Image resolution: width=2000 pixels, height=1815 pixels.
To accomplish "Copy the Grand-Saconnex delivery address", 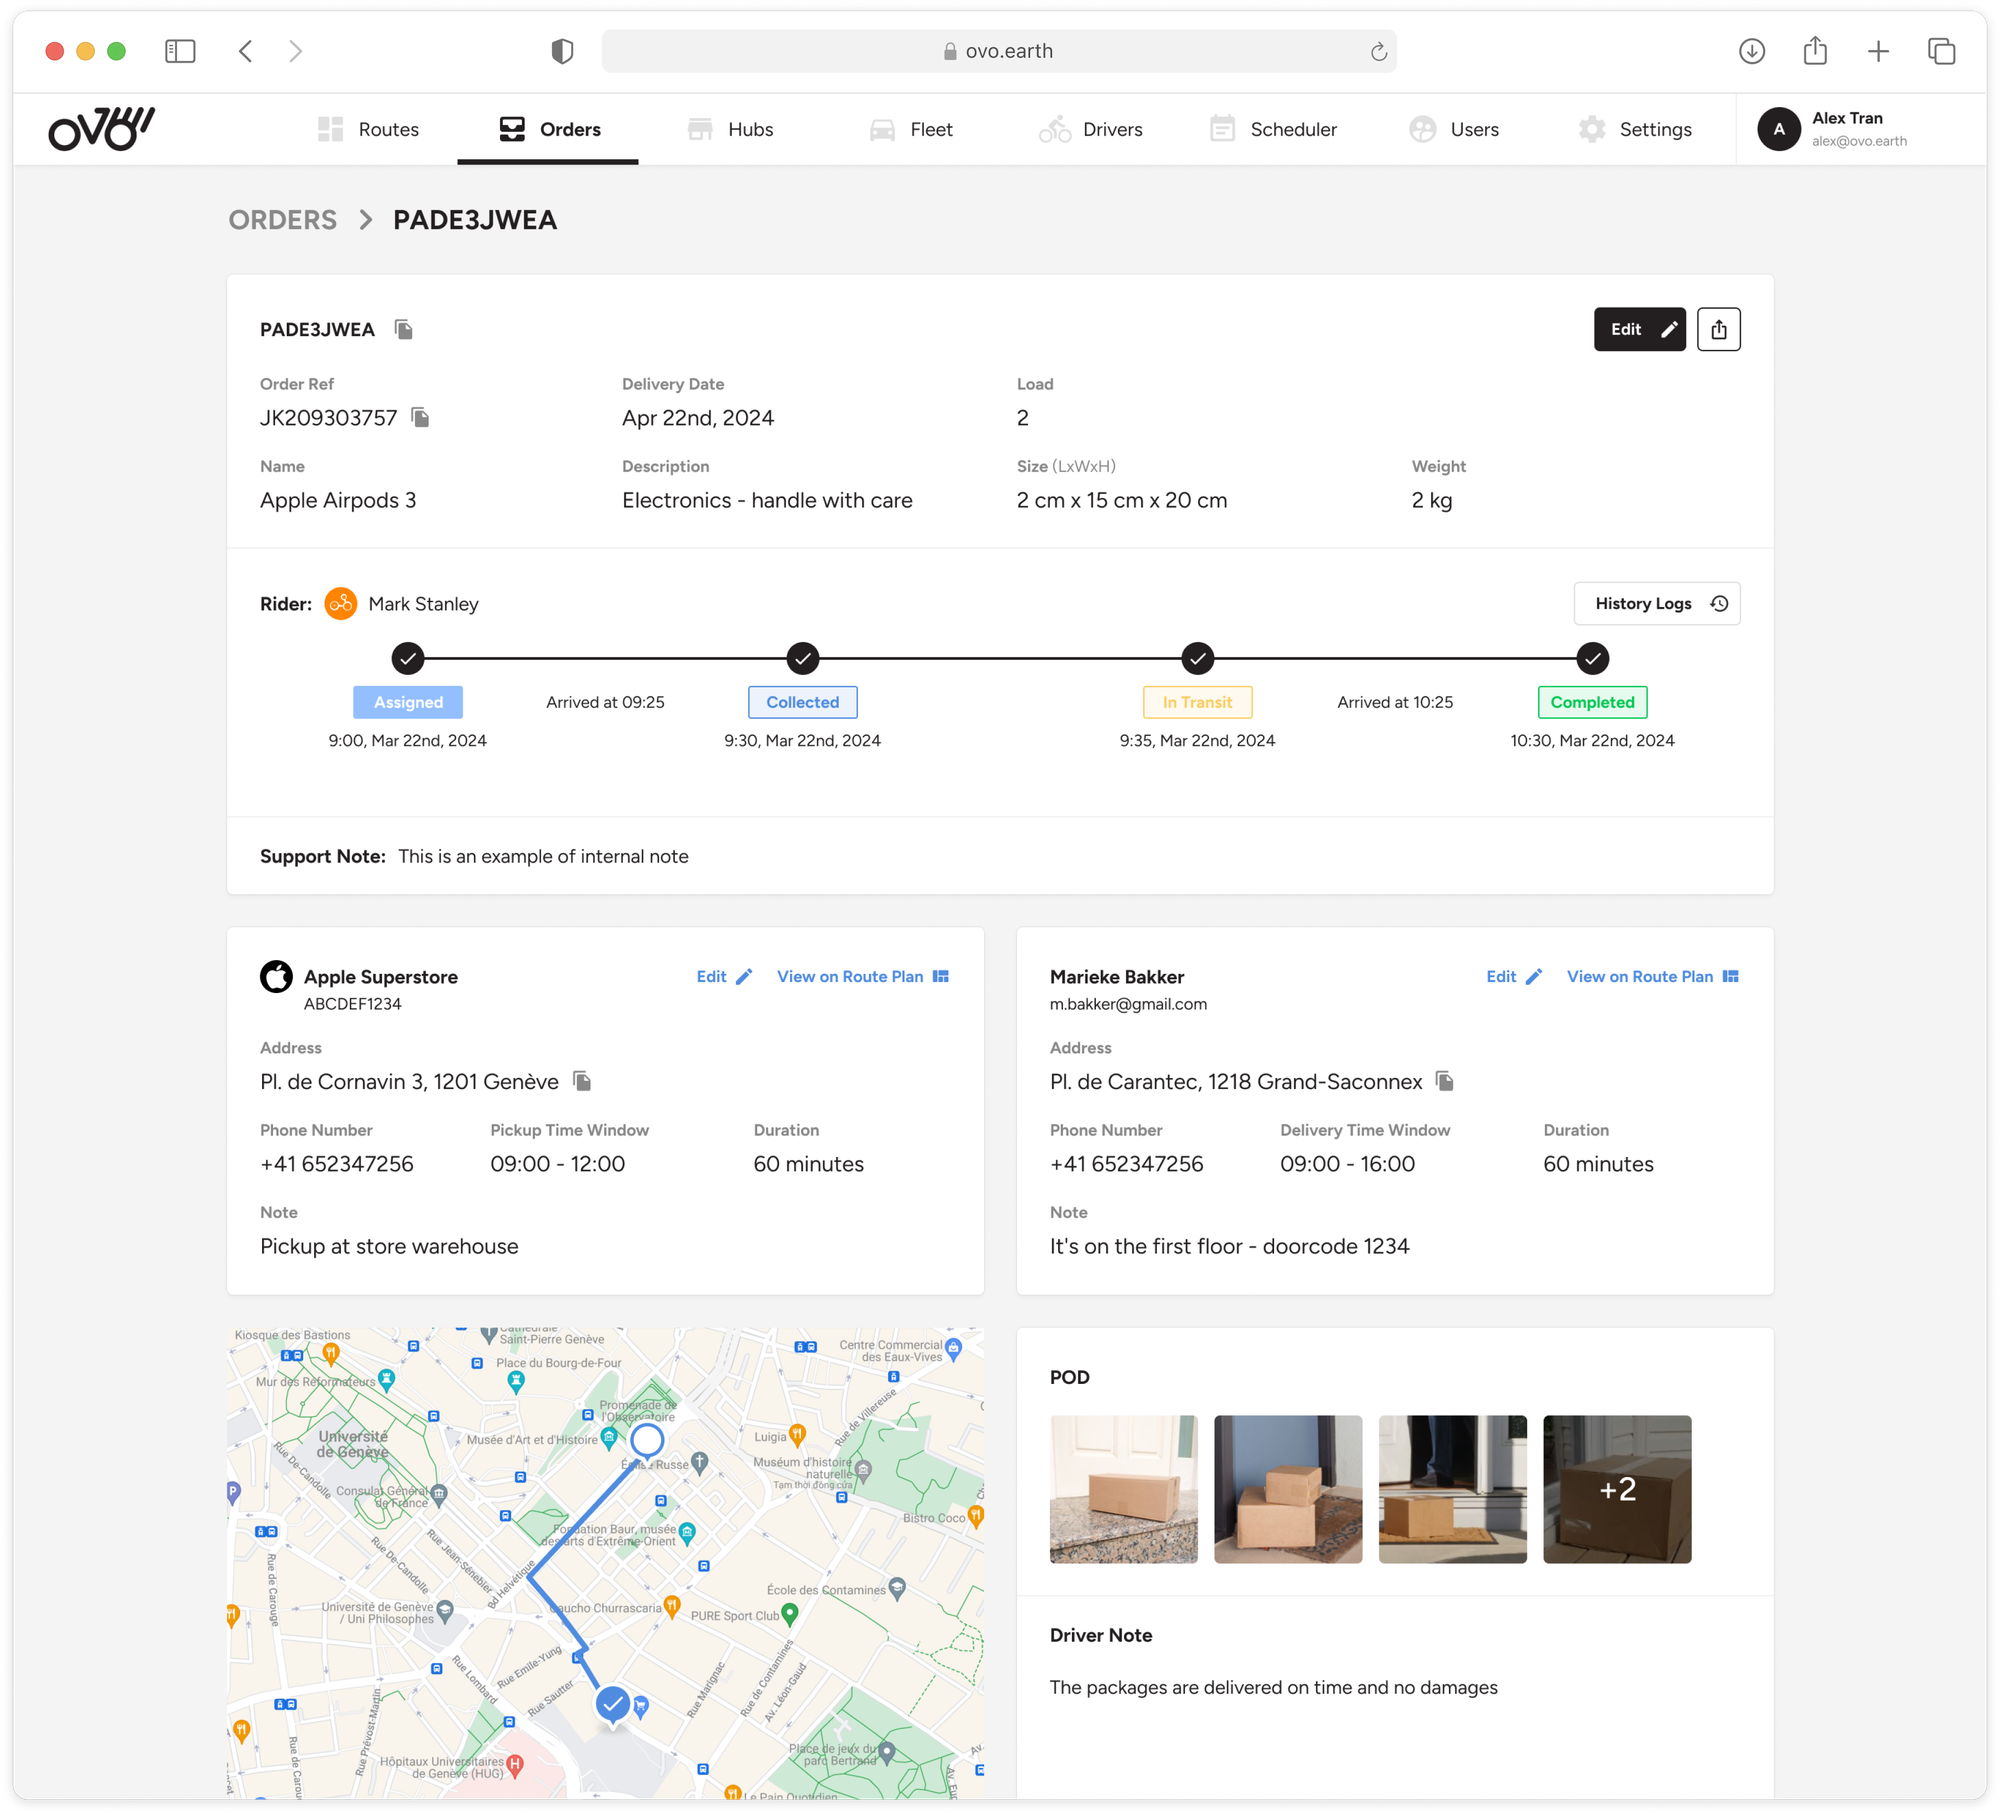I will click(x=1444, y=1081).
